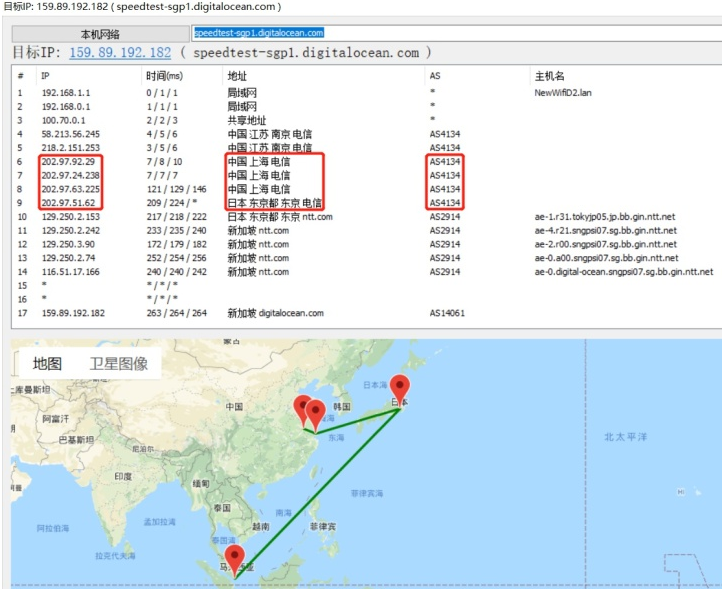The image size is (723, 589).
Task: Click hostname NewWifiD2.lan in first row
Action: [x=563, y=92]
